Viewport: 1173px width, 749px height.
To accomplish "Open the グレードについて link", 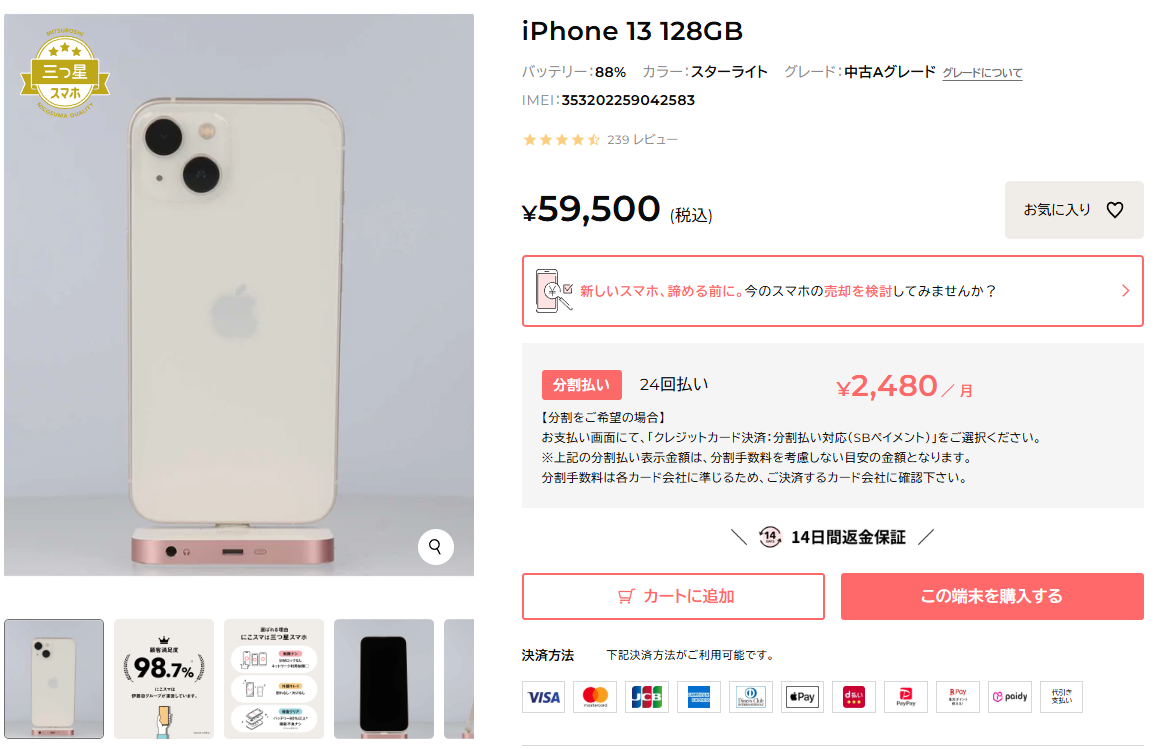I will (x=981, y=73).
